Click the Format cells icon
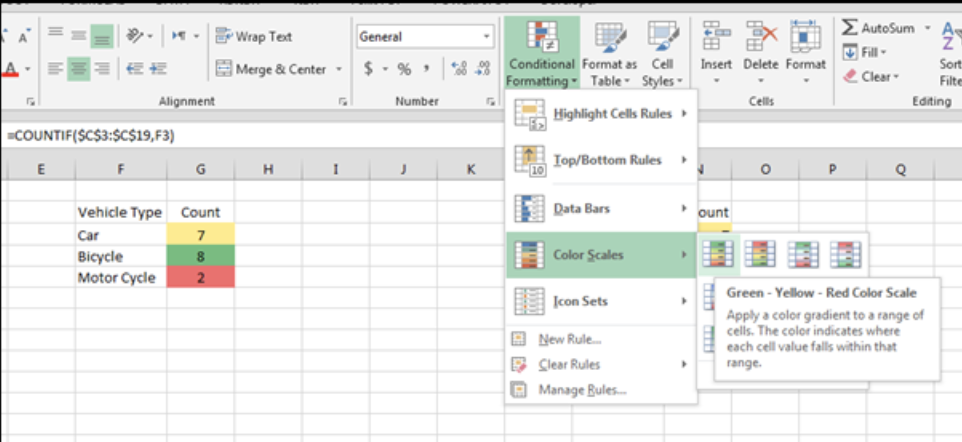Viewport: 962px width, 442px height. point(806,37)
